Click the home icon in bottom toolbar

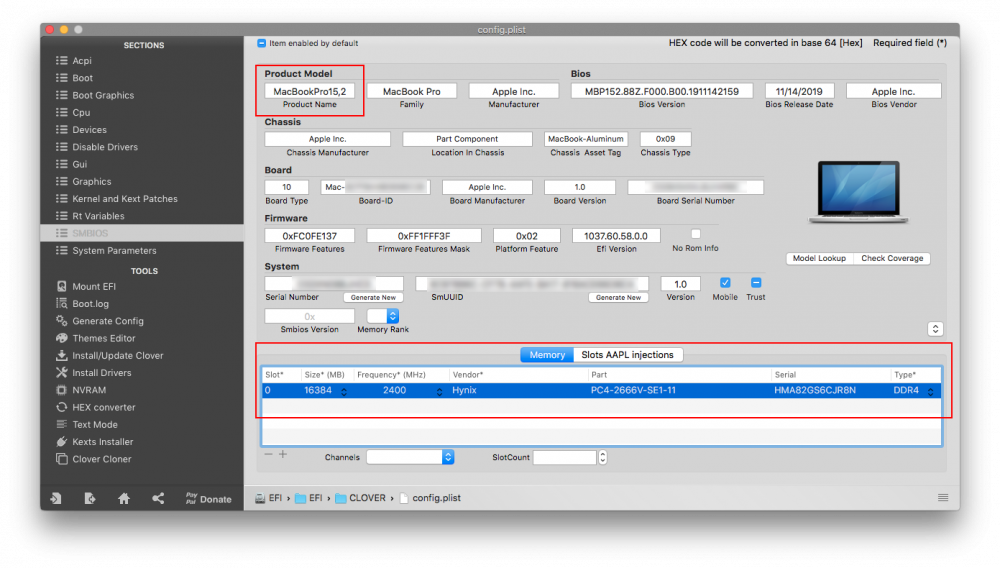click(x=124, y=499)
